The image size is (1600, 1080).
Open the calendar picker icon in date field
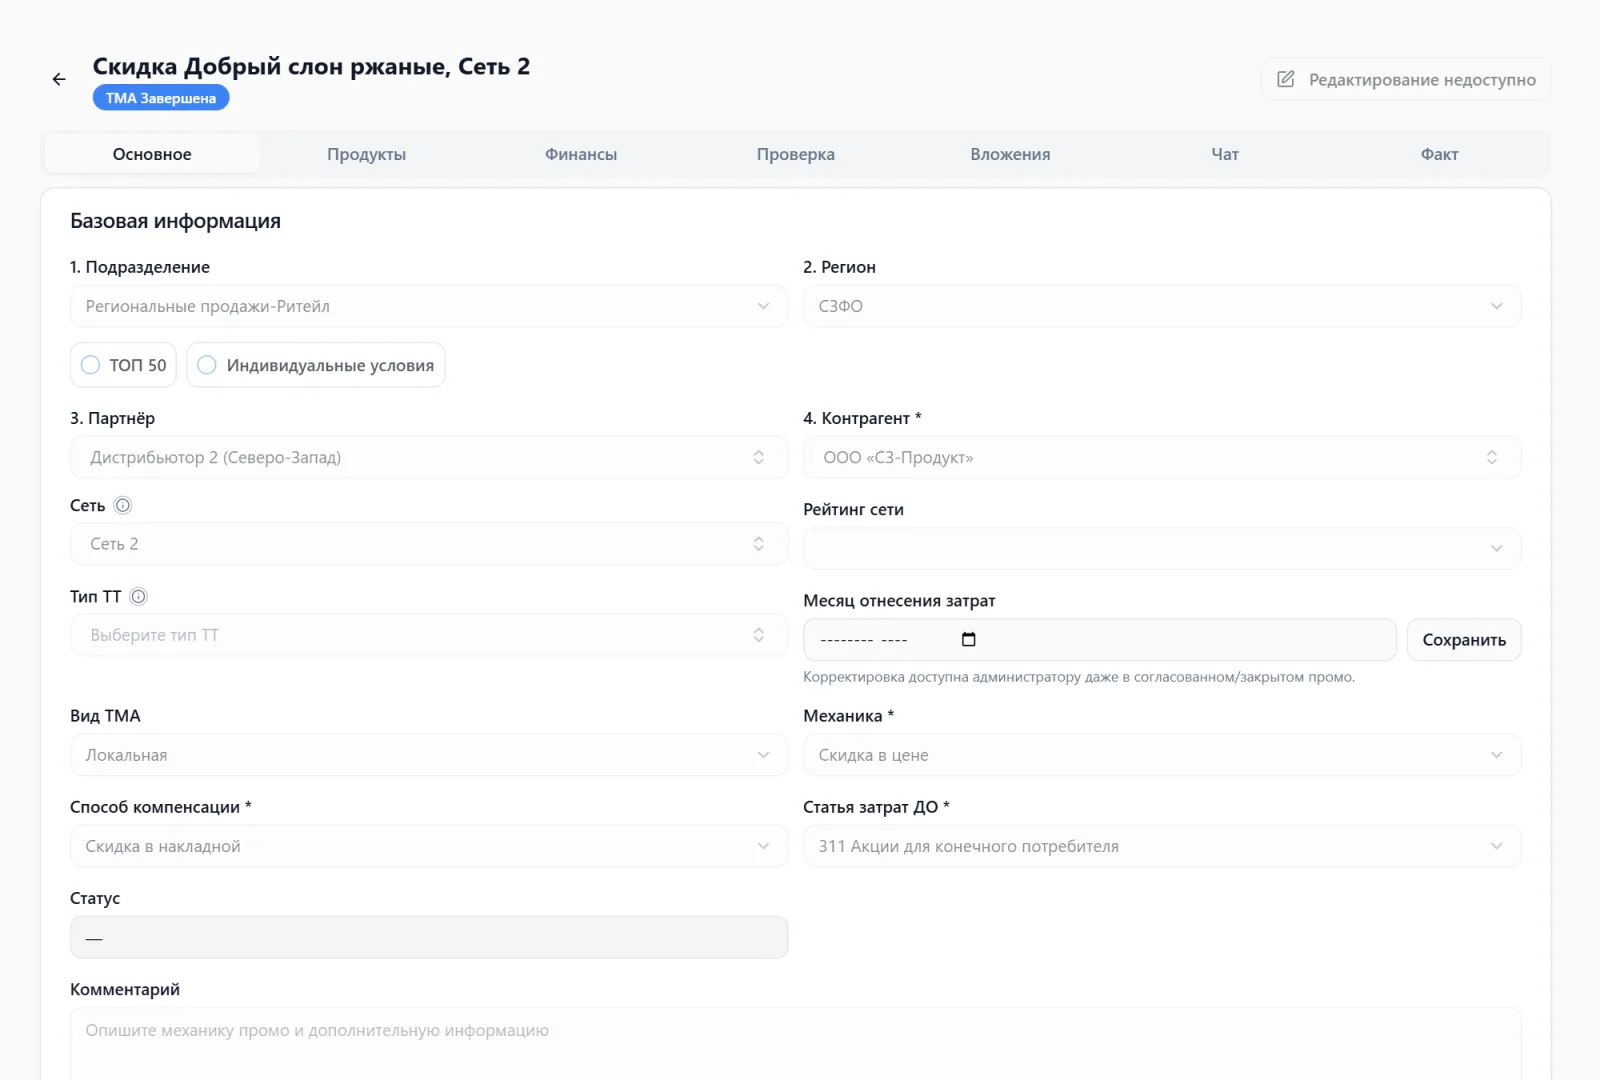(x=968, y=639)
